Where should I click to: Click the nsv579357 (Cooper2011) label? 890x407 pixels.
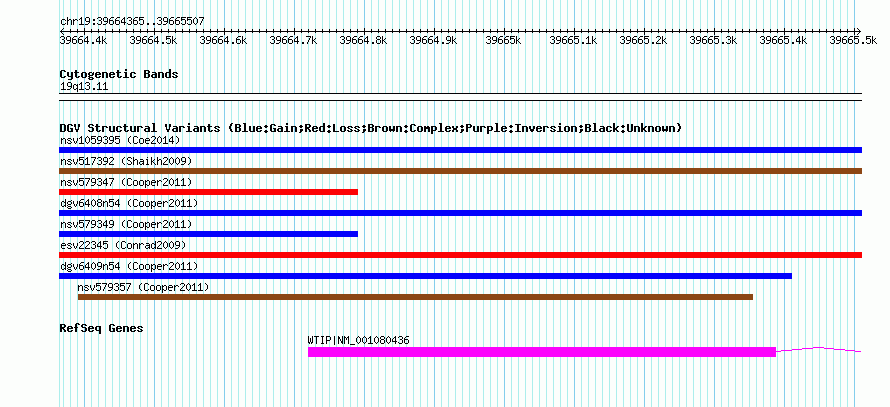144,287
